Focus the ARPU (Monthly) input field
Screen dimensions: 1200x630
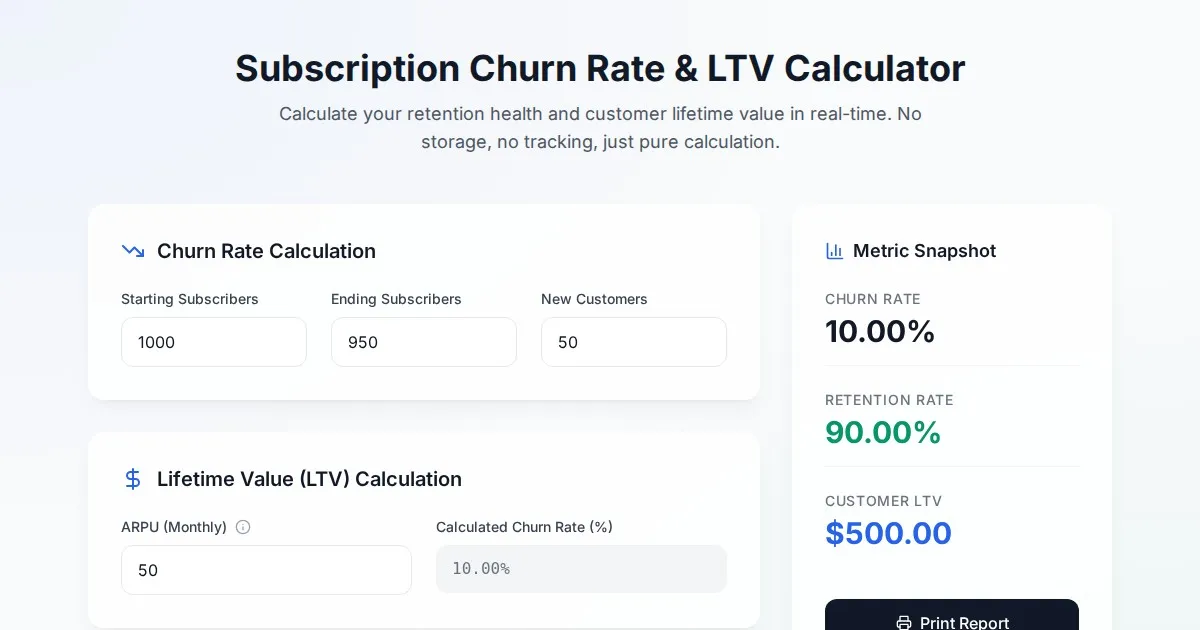click(x=266, y=570)
